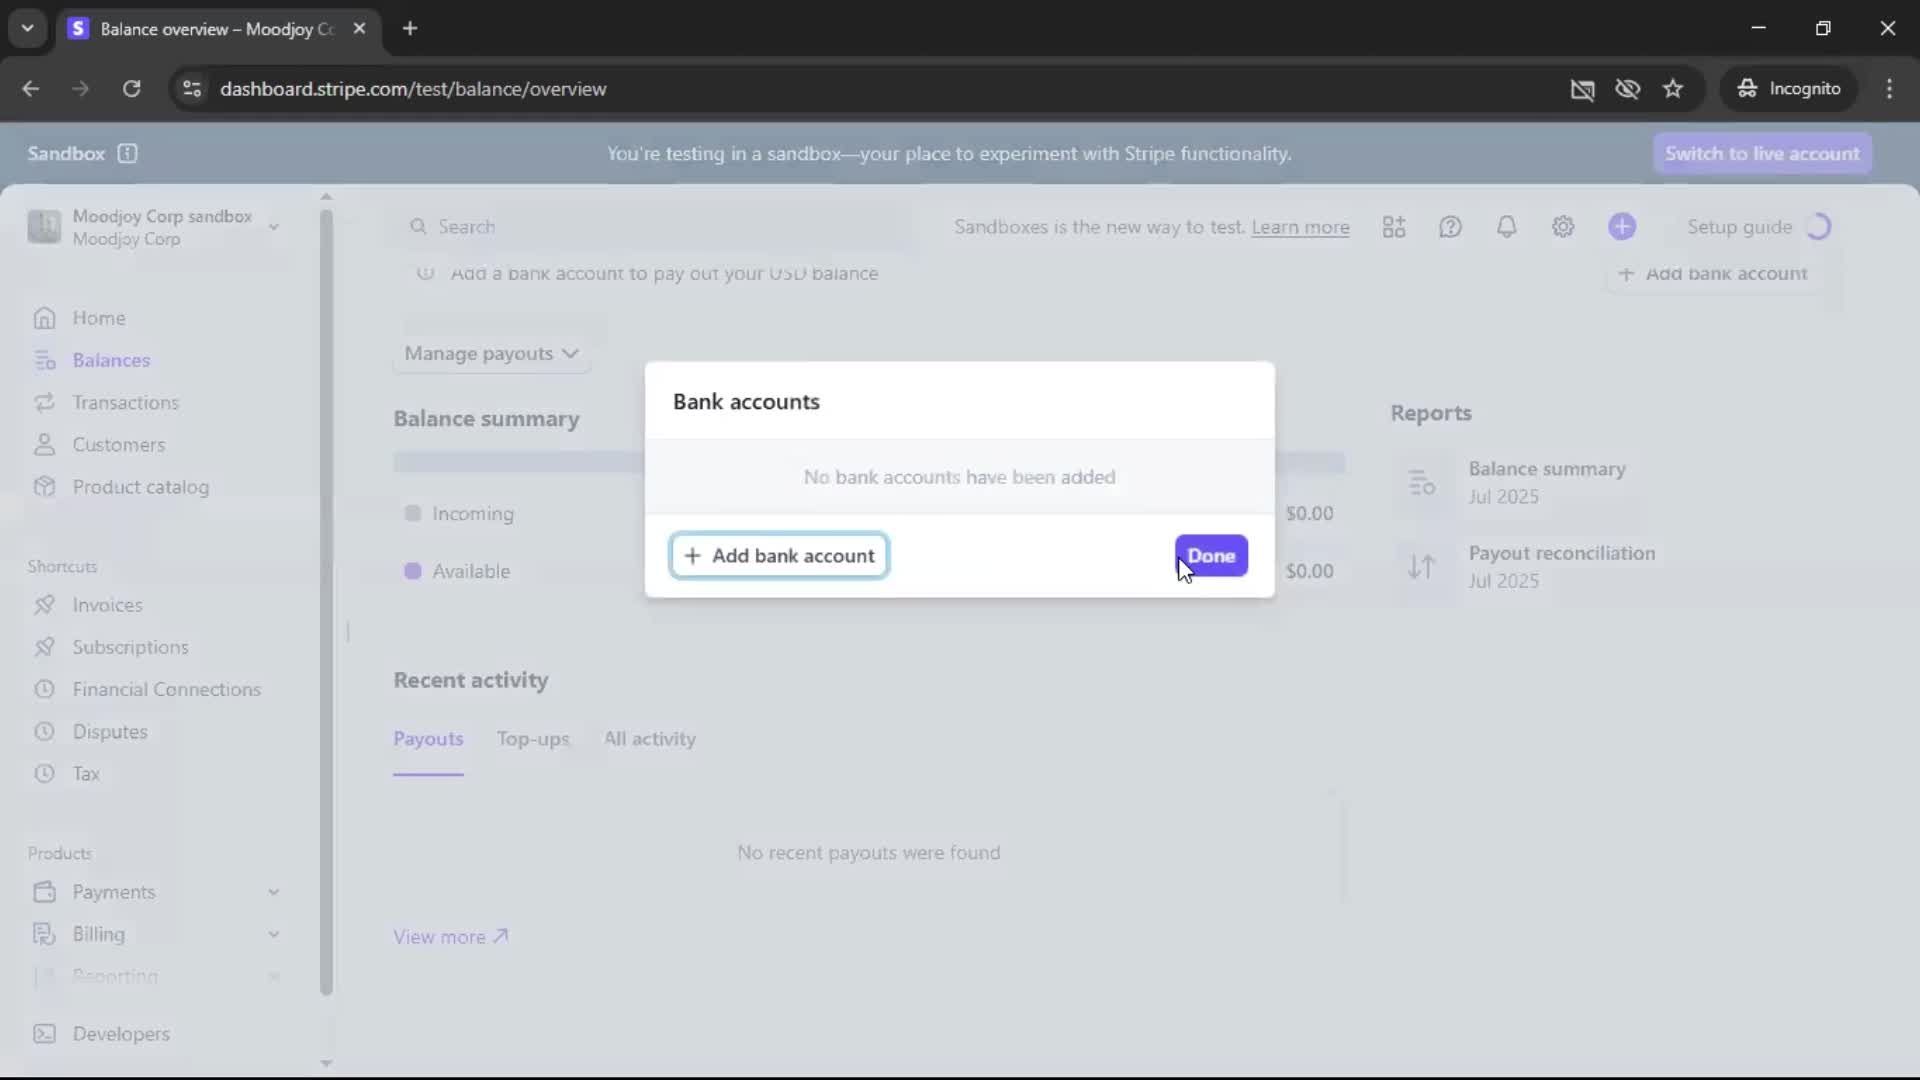The height and width of the screenshot is (1080, 1920).
Task: Open the settings gear icon
Action: 1563,227
